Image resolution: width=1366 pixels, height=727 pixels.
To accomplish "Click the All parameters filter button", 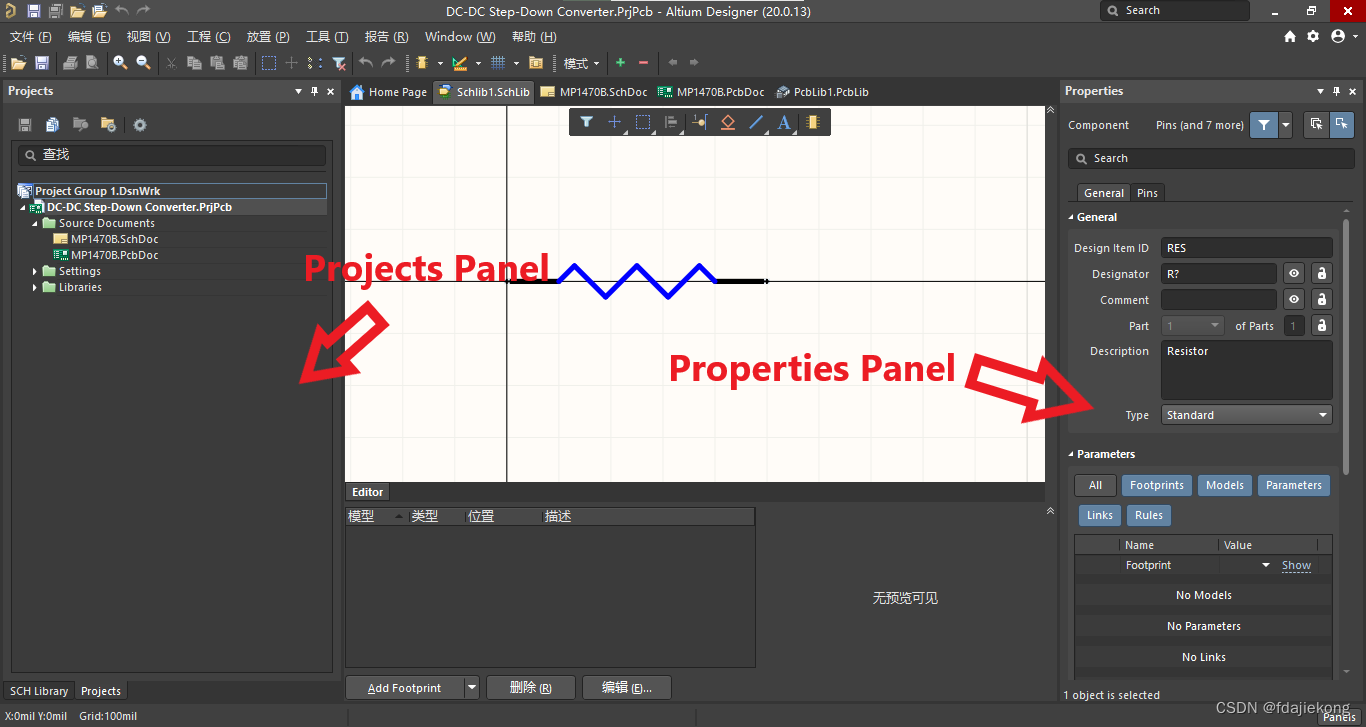I will pos(1095,485).
